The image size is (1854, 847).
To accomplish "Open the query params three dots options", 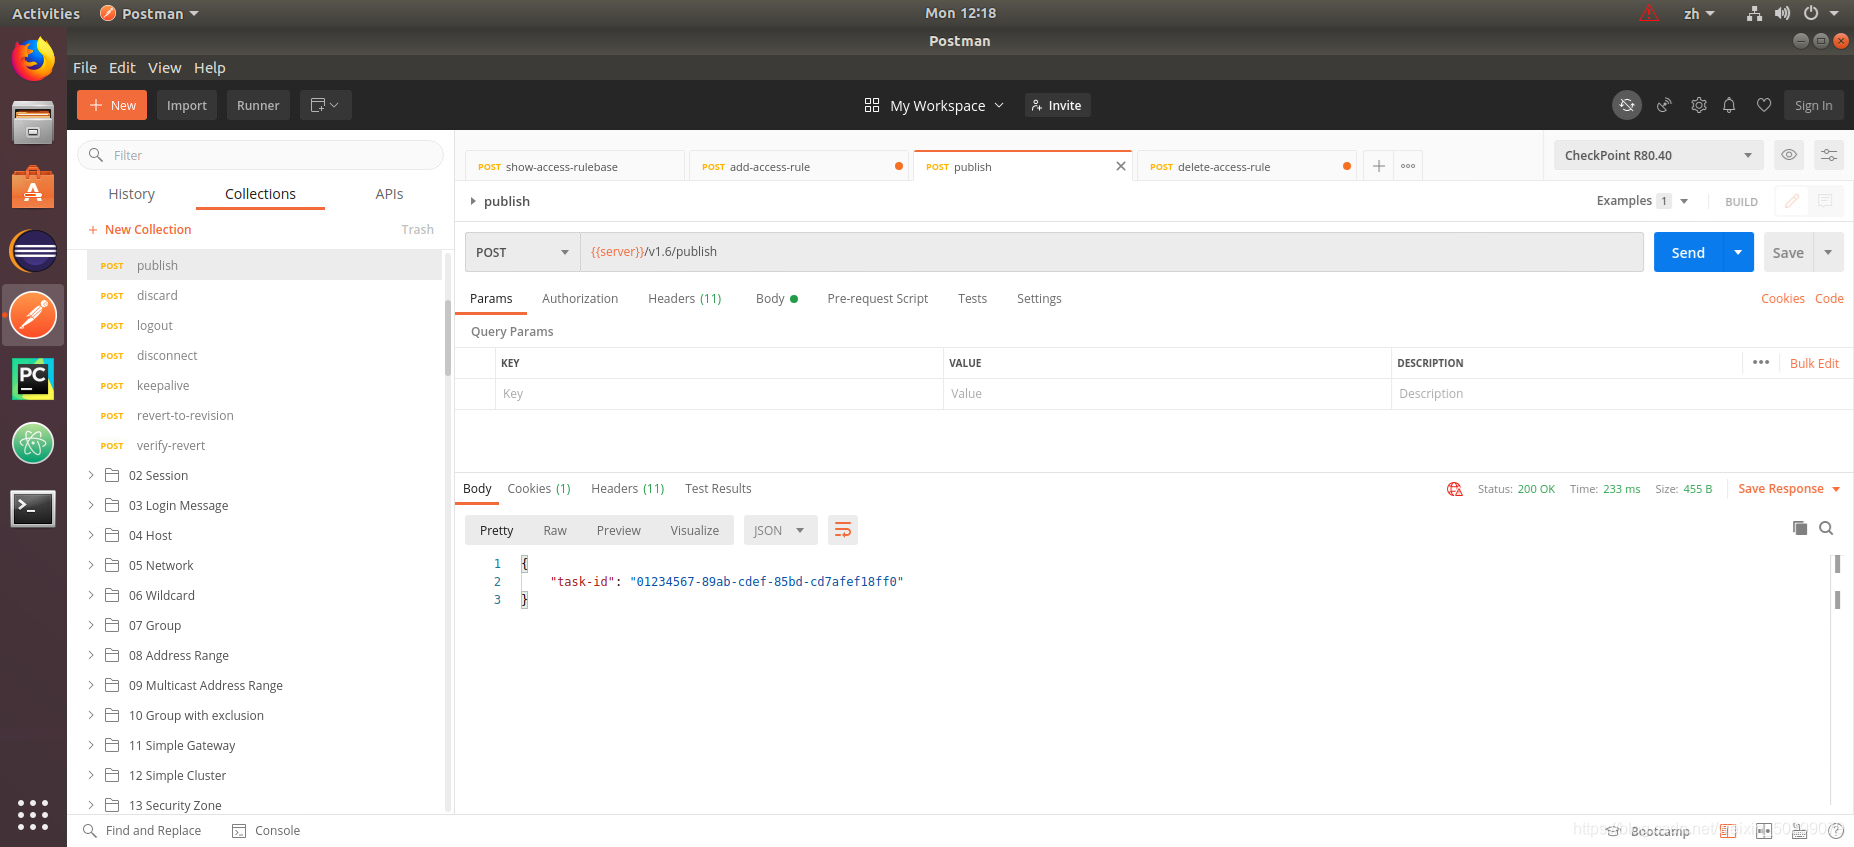I will pos(1761,362).
